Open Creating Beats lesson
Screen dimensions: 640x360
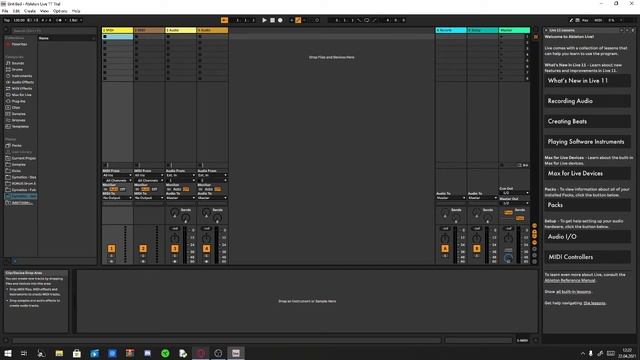tap(587, 121)
